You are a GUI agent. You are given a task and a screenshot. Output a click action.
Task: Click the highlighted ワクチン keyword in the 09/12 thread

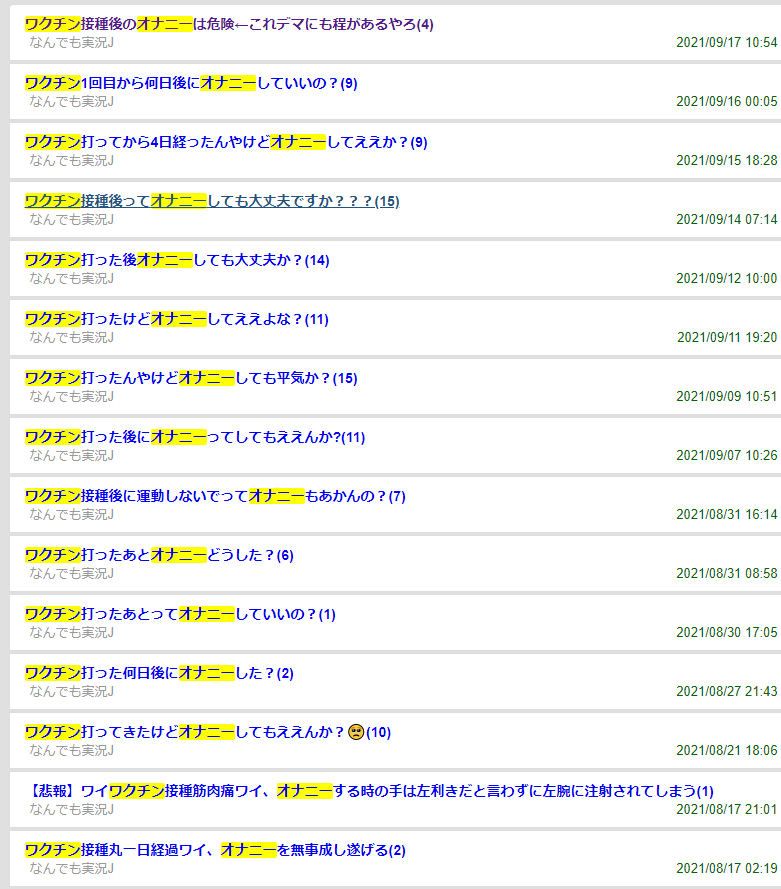[52, 260]
